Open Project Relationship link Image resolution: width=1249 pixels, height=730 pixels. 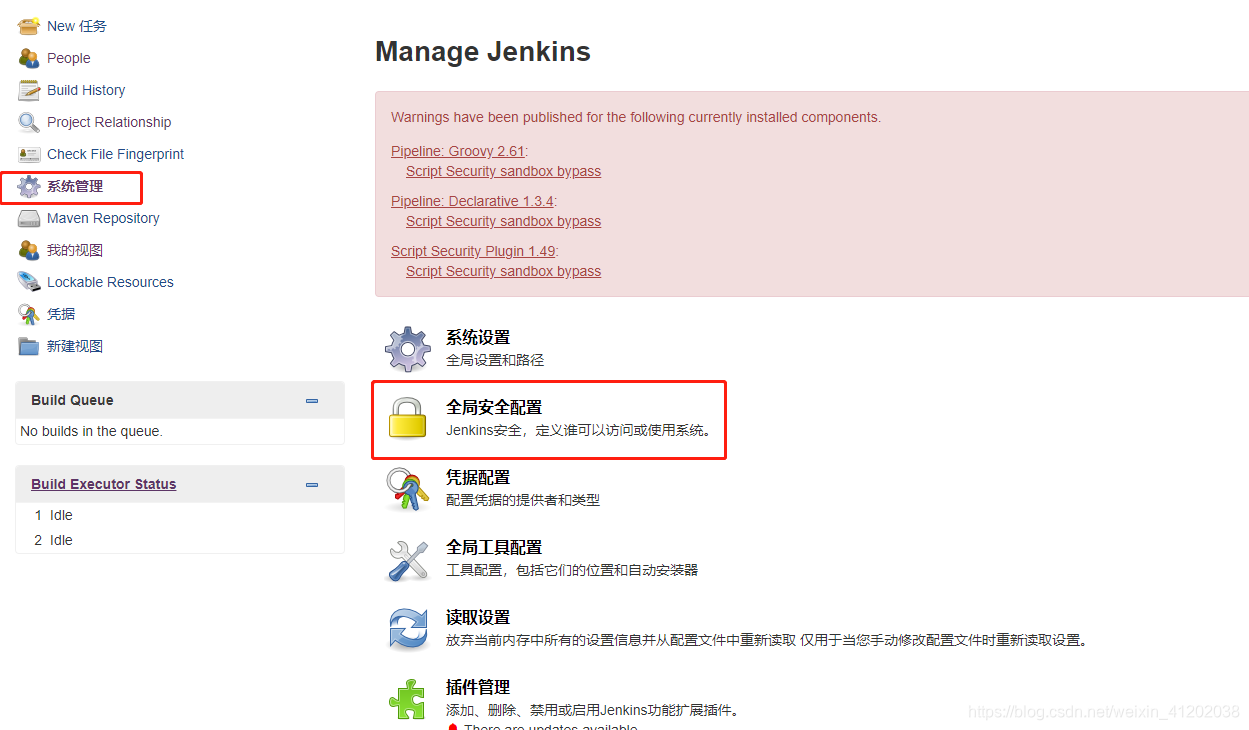click(x=109, y=122)
